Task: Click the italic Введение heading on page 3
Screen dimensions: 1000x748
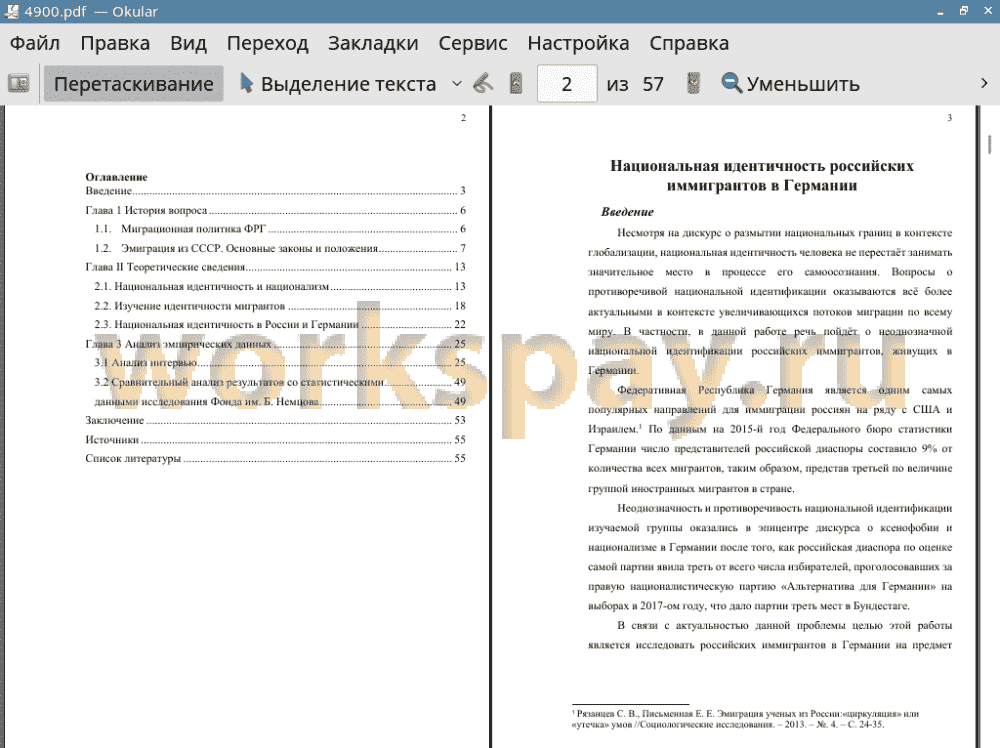Action: point(627,212)
